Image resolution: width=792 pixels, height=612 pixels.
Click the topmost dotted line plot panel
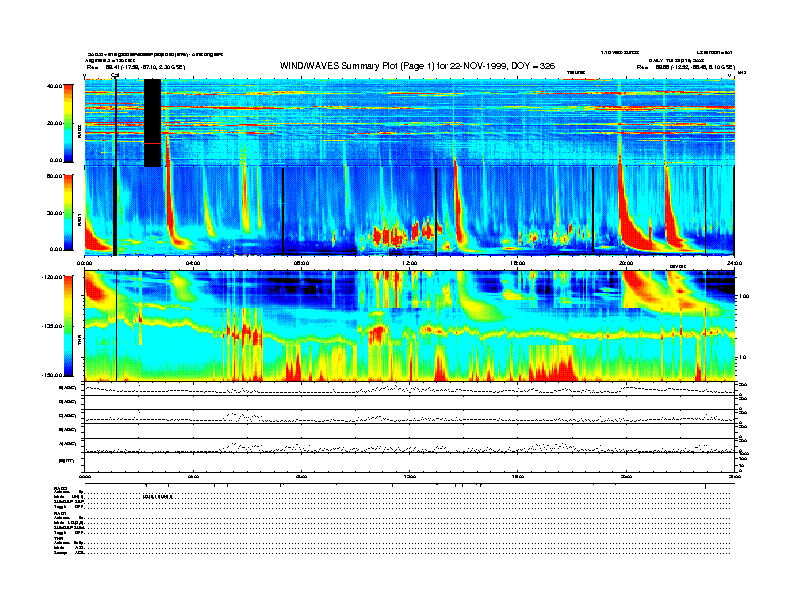click(409, 389)
